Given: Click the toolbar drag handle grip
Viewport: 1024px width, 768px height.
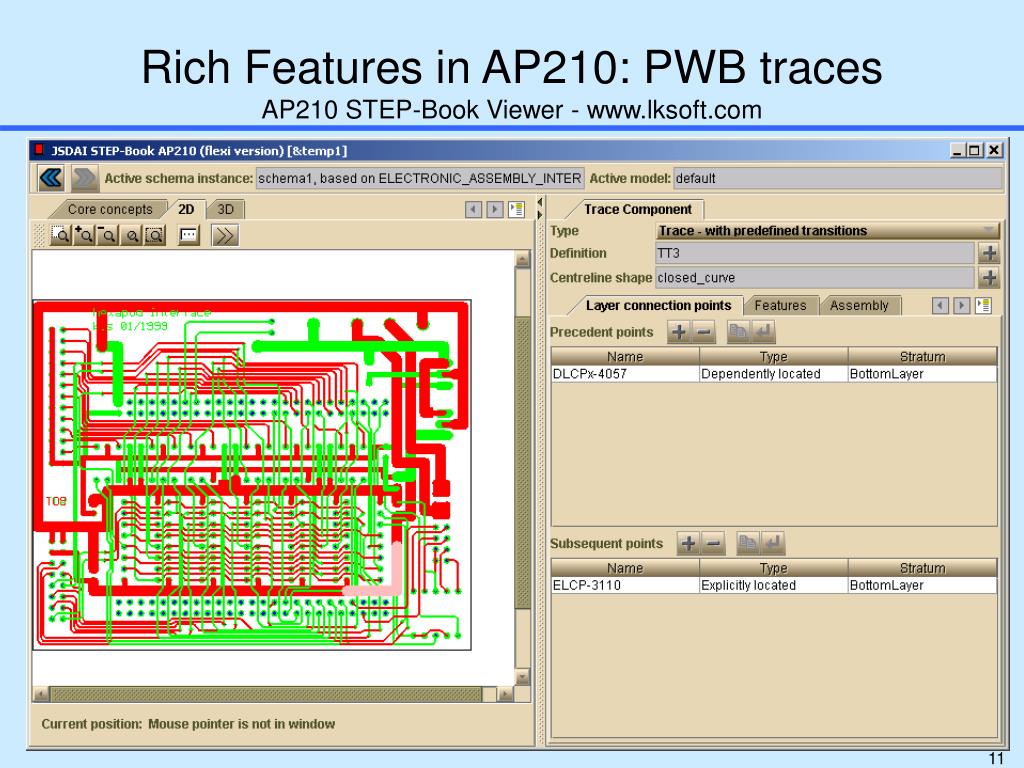Looking at the screenshot, I should (x=40, y=235).
